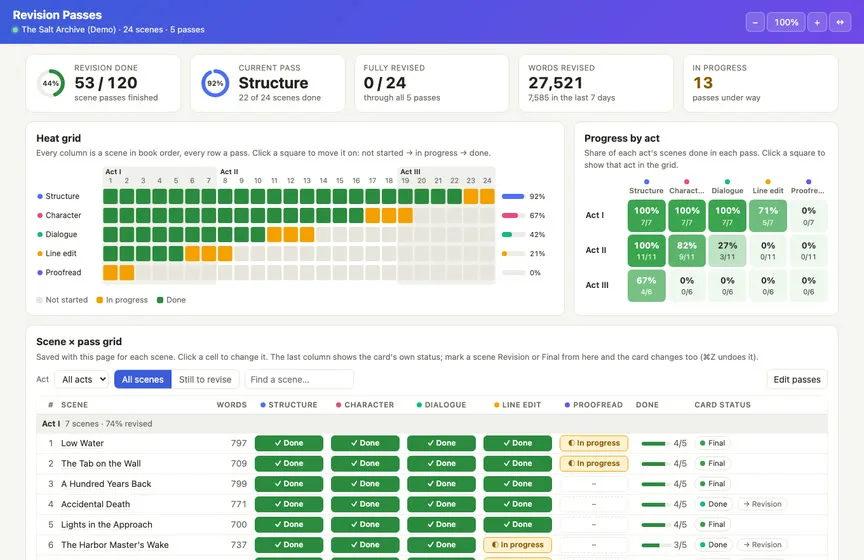Click the Not started legend swatch
This screenshot has height=560, width=864.
(39, 300)
